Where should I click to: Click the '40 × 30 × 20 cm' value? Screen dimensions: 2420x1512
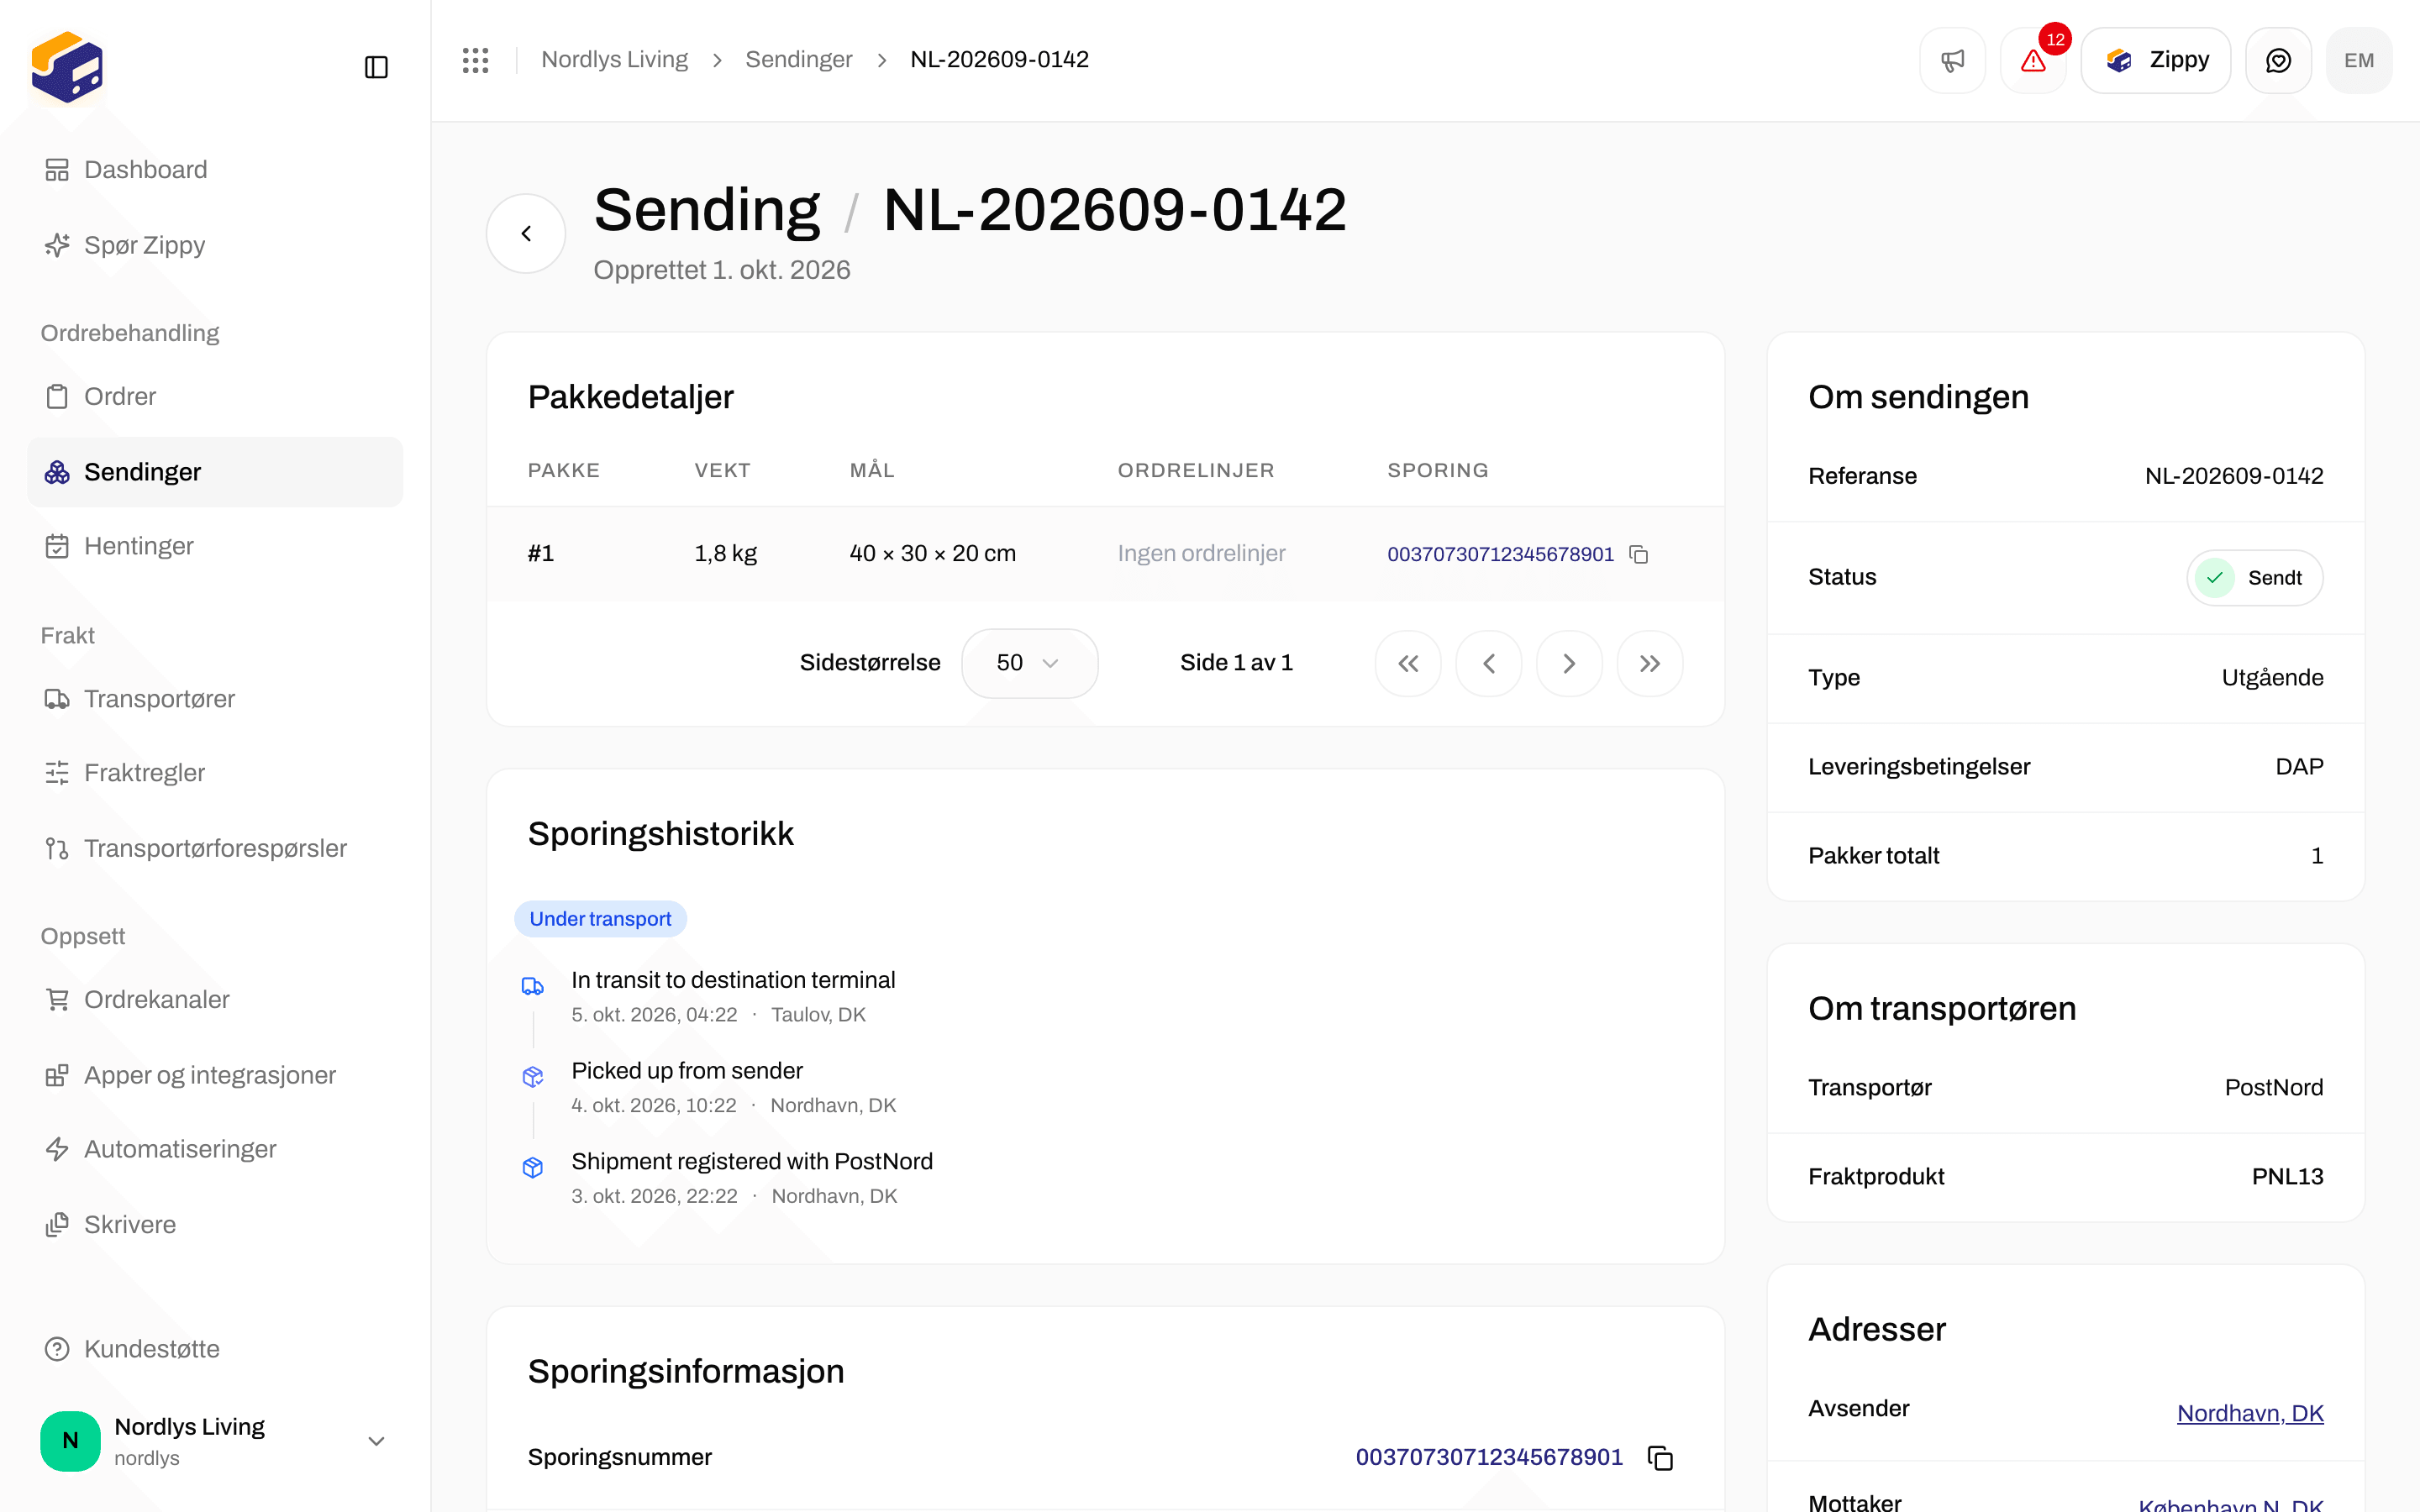pos(932,554)
